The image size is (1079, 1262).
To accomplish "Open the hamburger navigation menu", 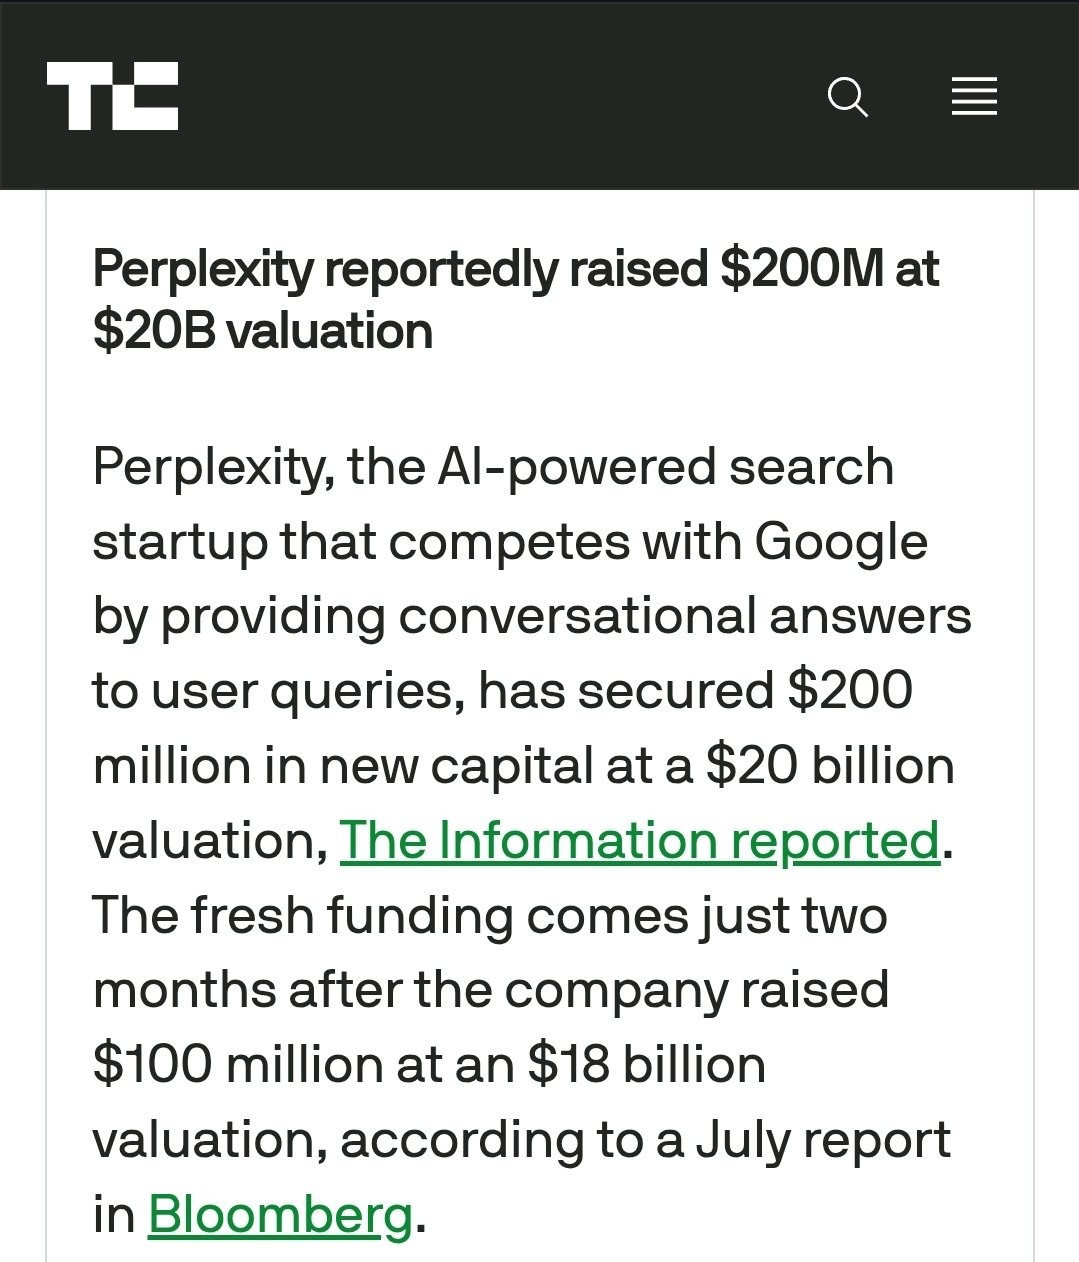I will click(x=973, y=97).
